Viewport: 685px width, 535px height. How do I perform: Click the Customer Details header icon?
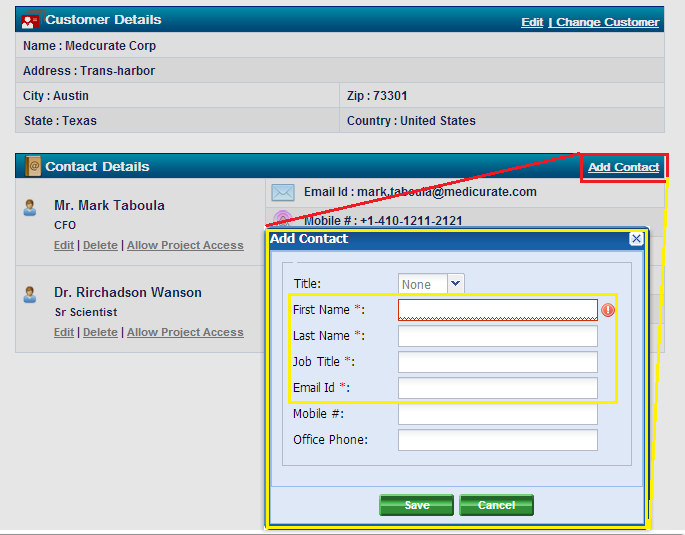pyautogui.click(x=32, y=20)
